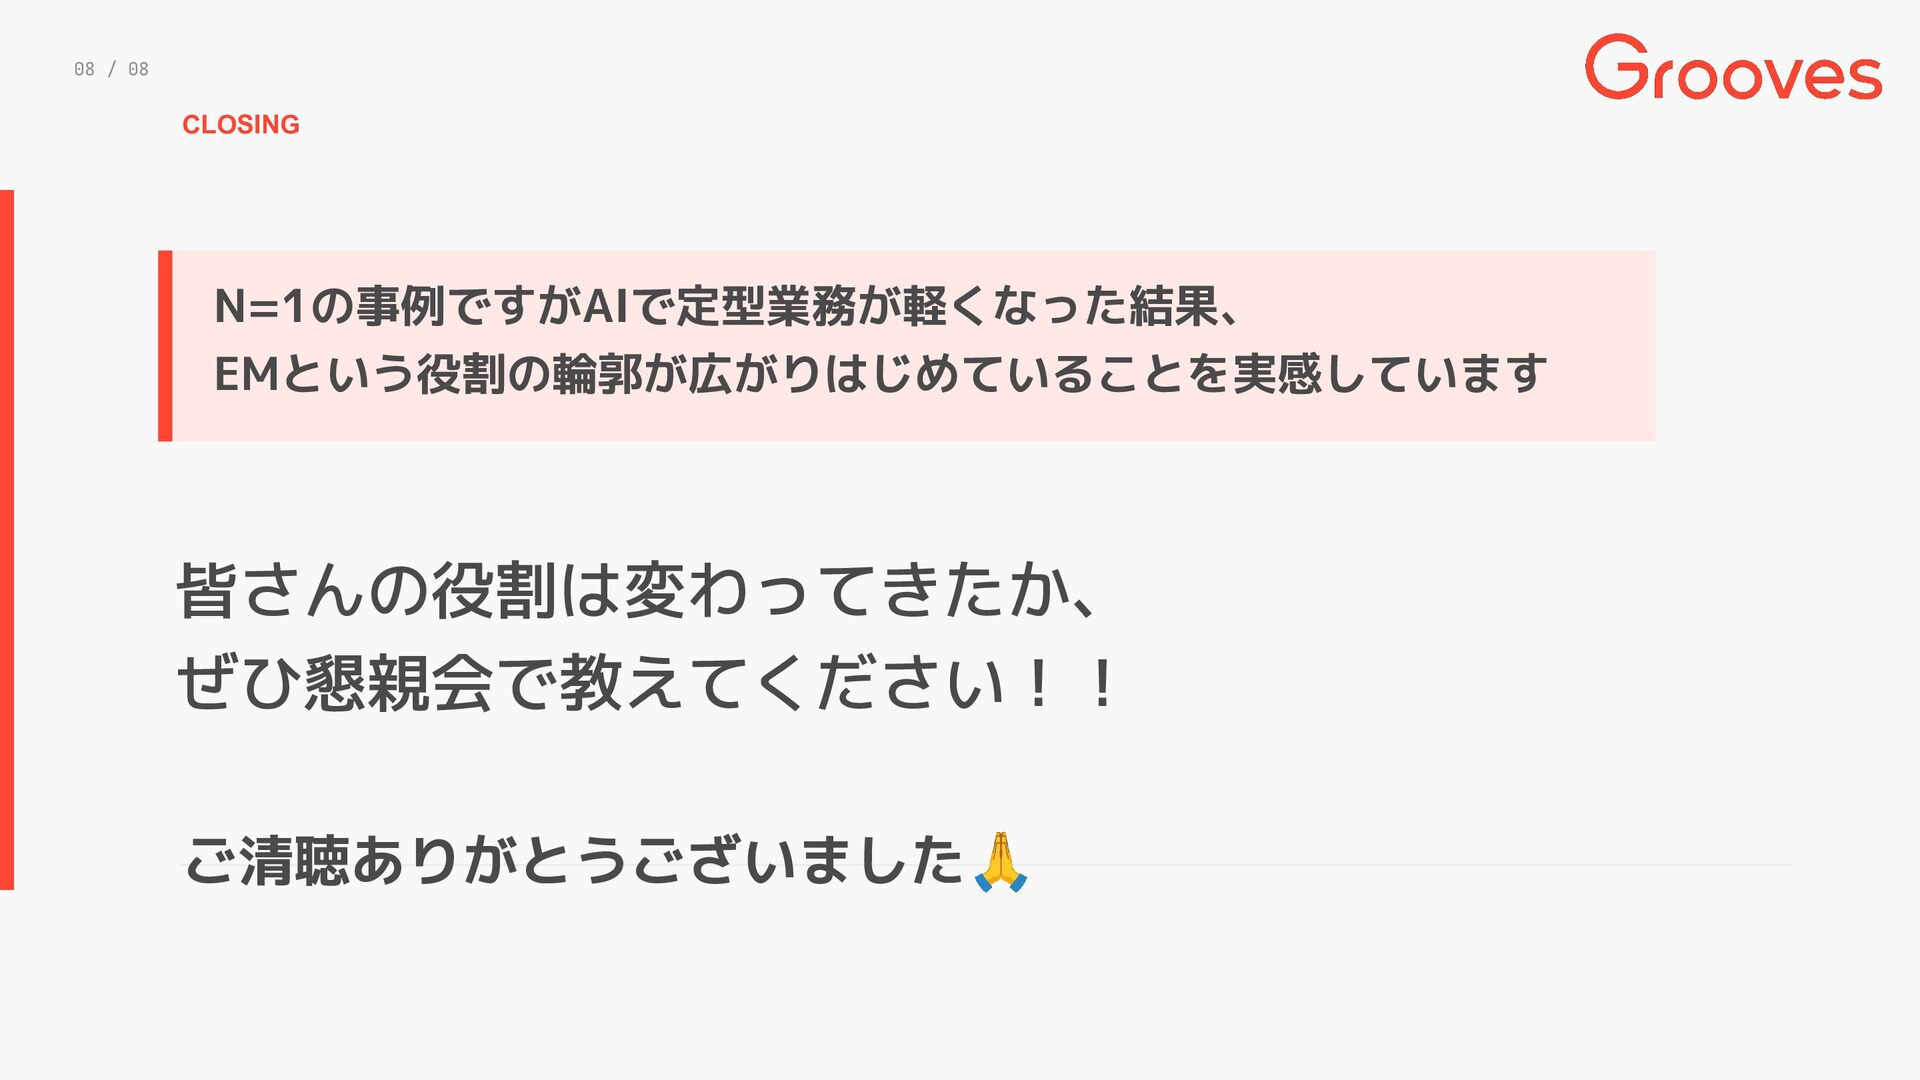Click ご清聴ありがとうございました text
The height and width of the screenshot is (1080, 1920).
coord(574,861)
